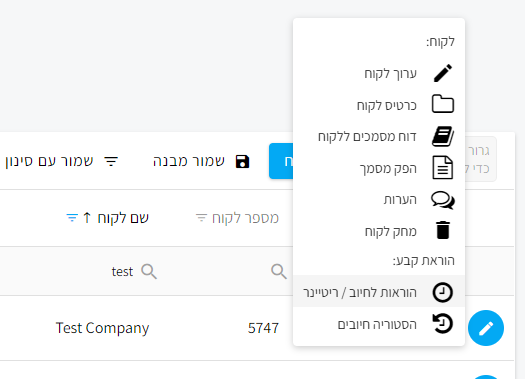Select the document icon for הפק מסמך

[443, 167]
